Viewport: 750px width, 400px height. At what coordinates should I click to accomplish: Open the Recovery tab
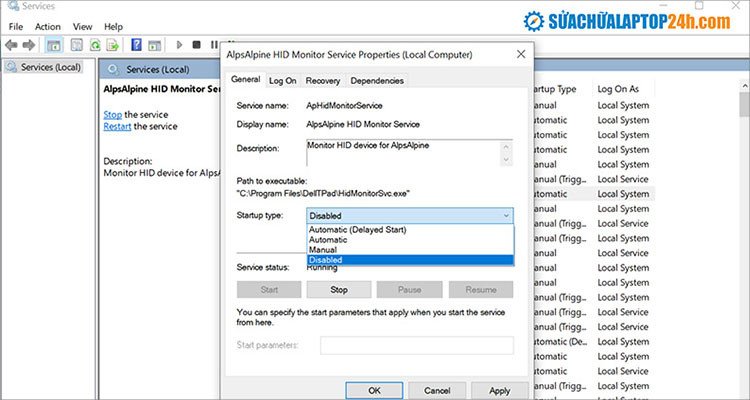click(322, 80)
